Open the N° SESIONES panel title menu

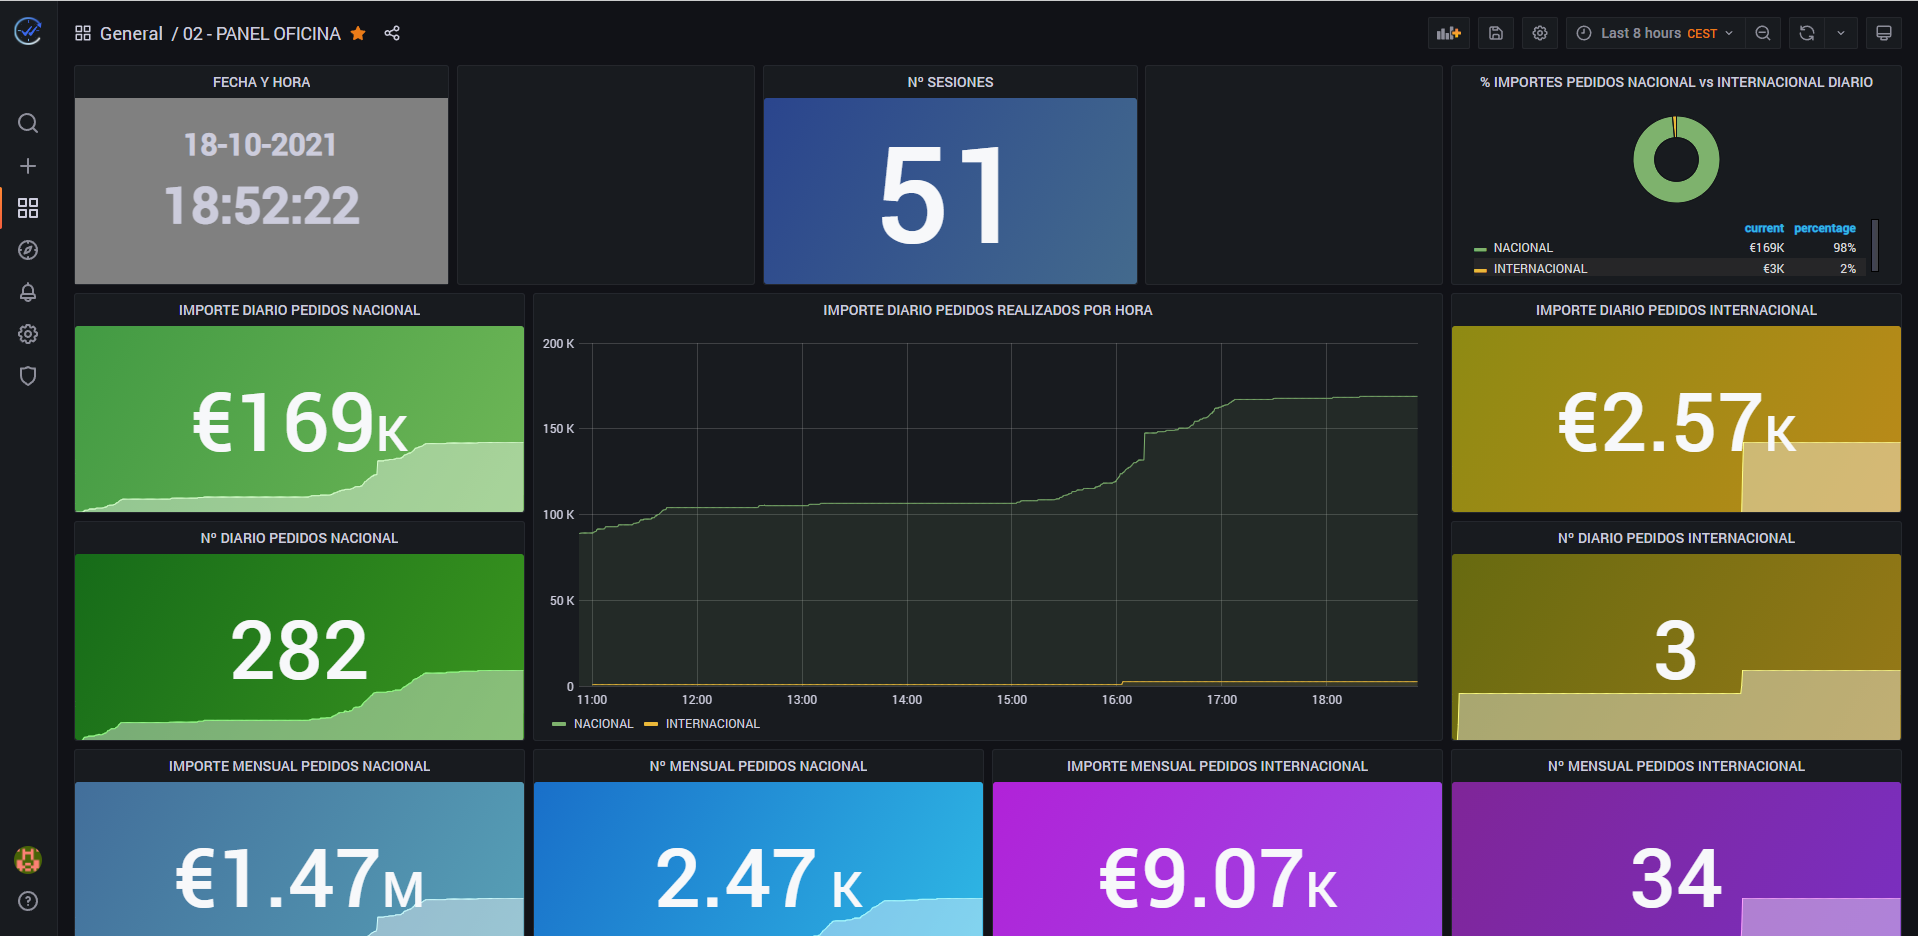tap(950, 82)
